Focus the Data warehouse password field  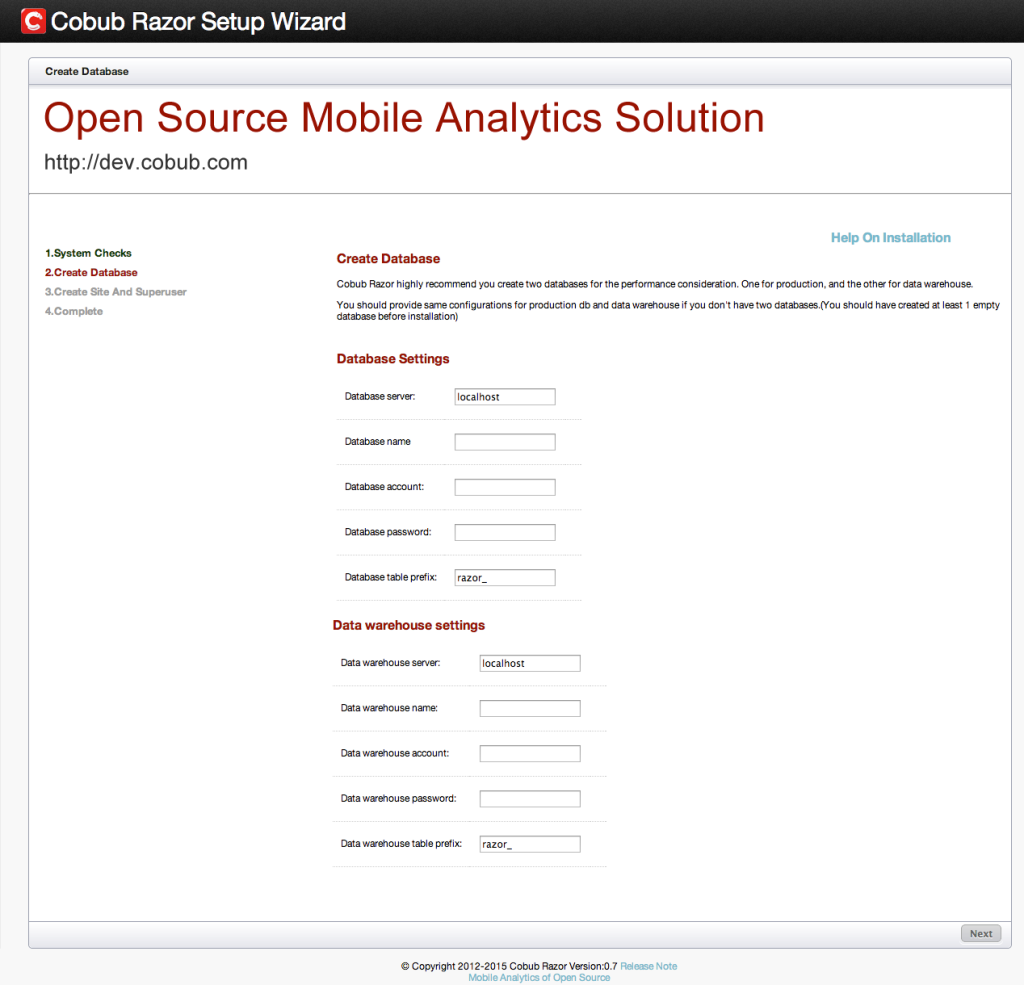530,799
